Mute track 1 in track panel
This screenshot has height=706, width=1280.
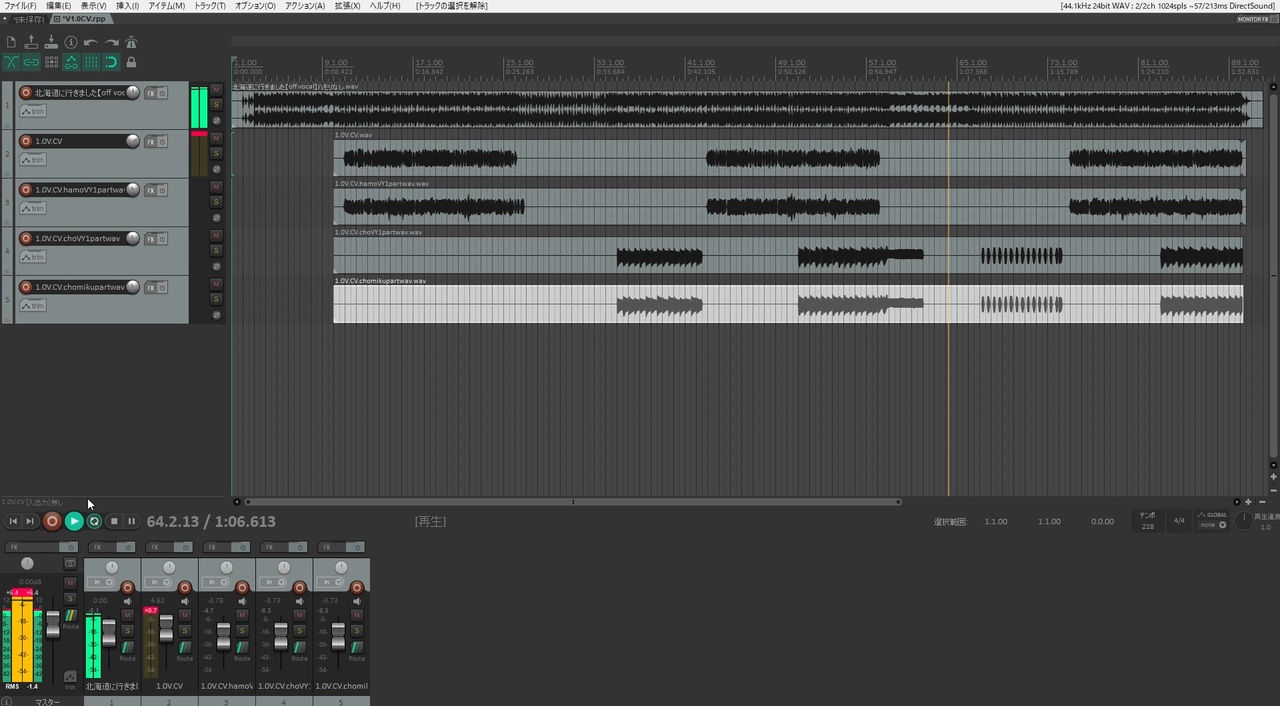[x=216, y=90]
